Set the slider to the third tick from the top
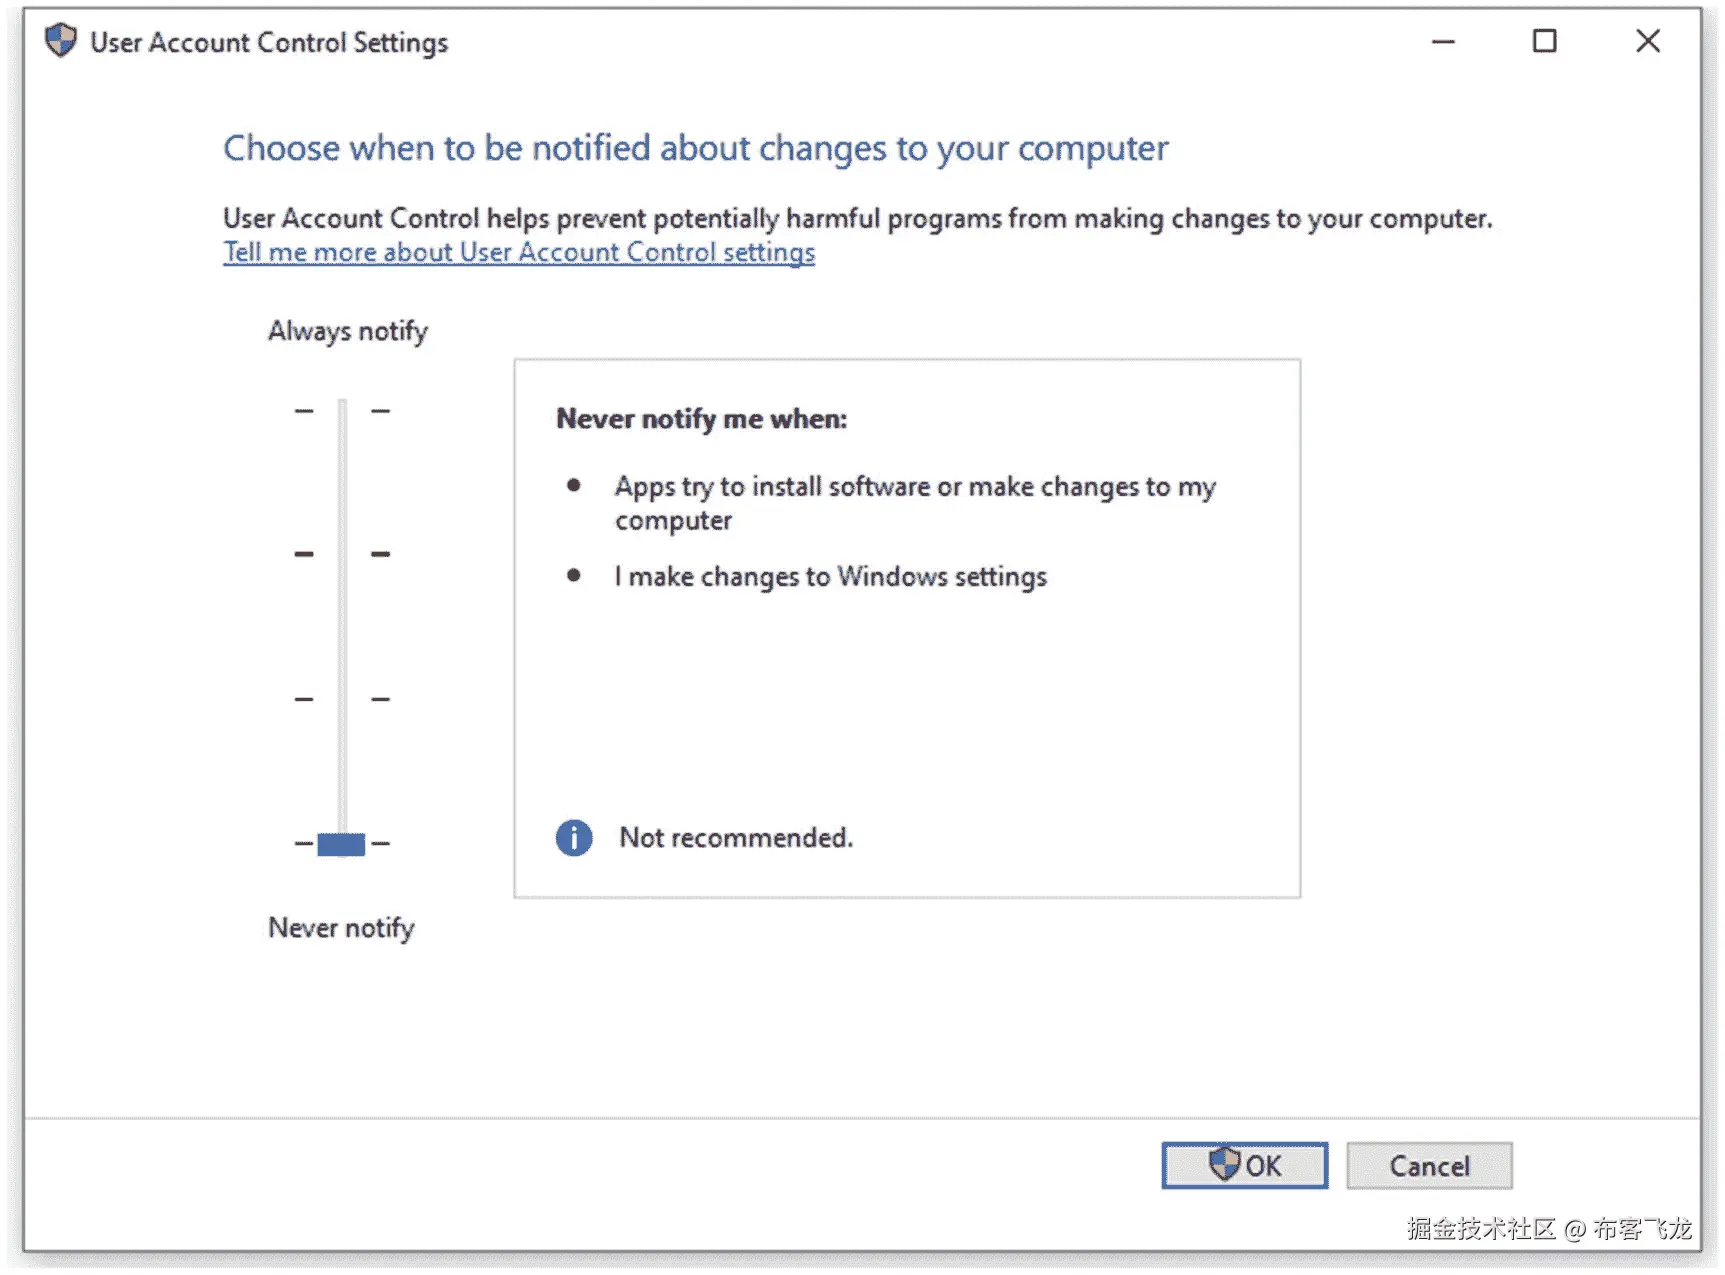The image size is (1725, 1275). (x=342, y=699)
